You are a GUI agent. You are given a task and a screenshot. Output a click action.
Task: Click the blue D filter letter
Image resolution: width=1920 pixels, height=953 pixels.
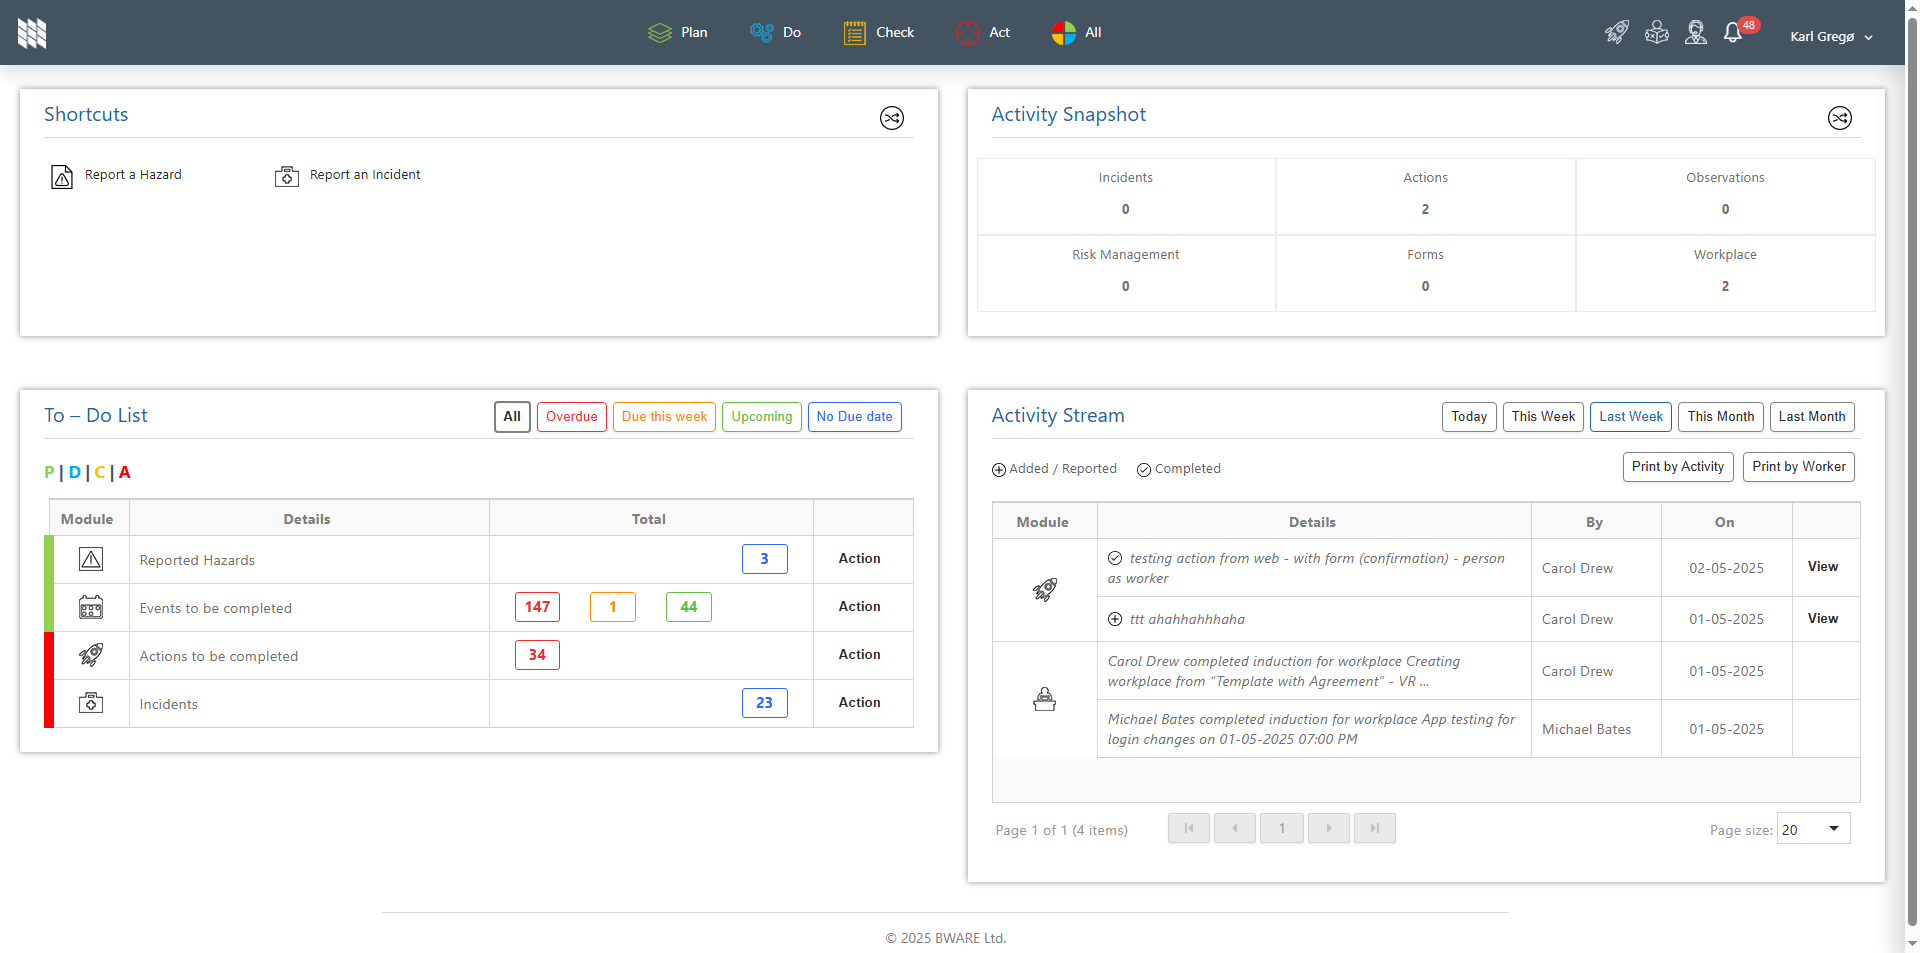(75, 472)
